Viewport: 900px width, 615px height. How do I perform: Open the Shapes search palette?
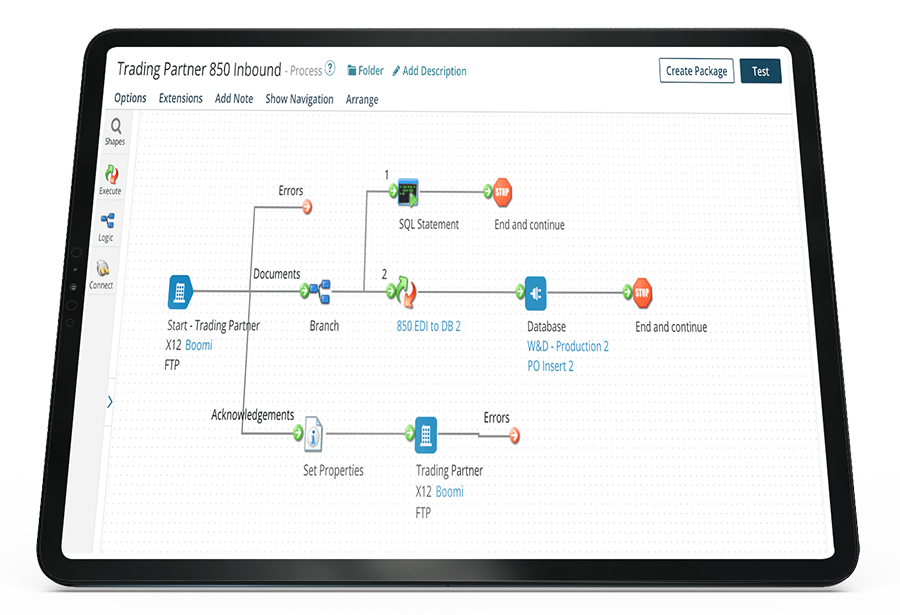tap(115, 130)
